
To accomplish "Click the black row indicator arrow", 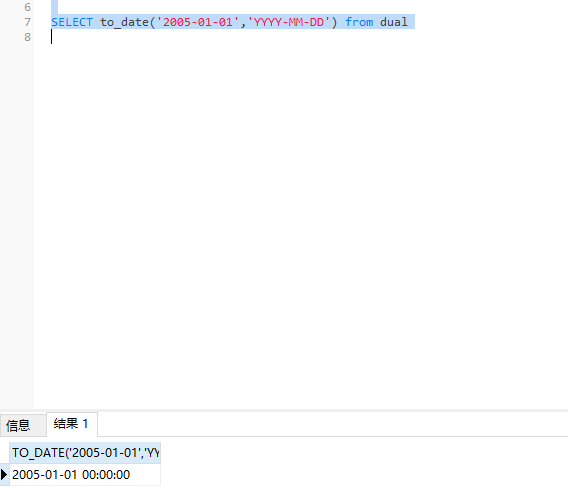I will (4, 474).
